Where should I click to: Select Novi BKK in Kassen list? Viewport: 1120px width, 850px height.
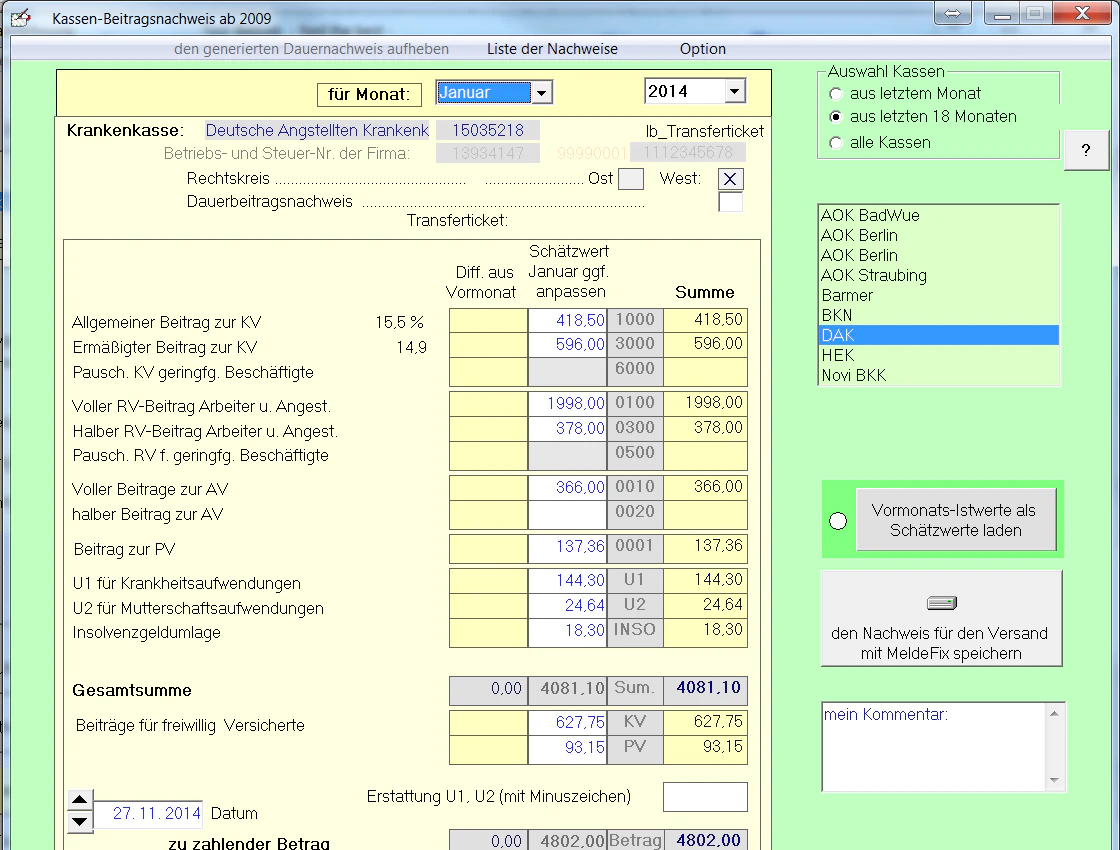pyautogui.click(x=938, y=376)
